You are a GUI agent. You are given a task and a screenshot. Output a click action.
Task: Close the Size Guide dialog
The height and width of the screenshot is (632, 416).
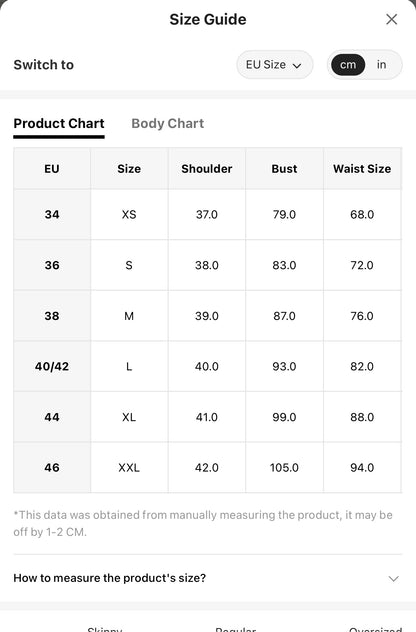click(x=391, y=19)
